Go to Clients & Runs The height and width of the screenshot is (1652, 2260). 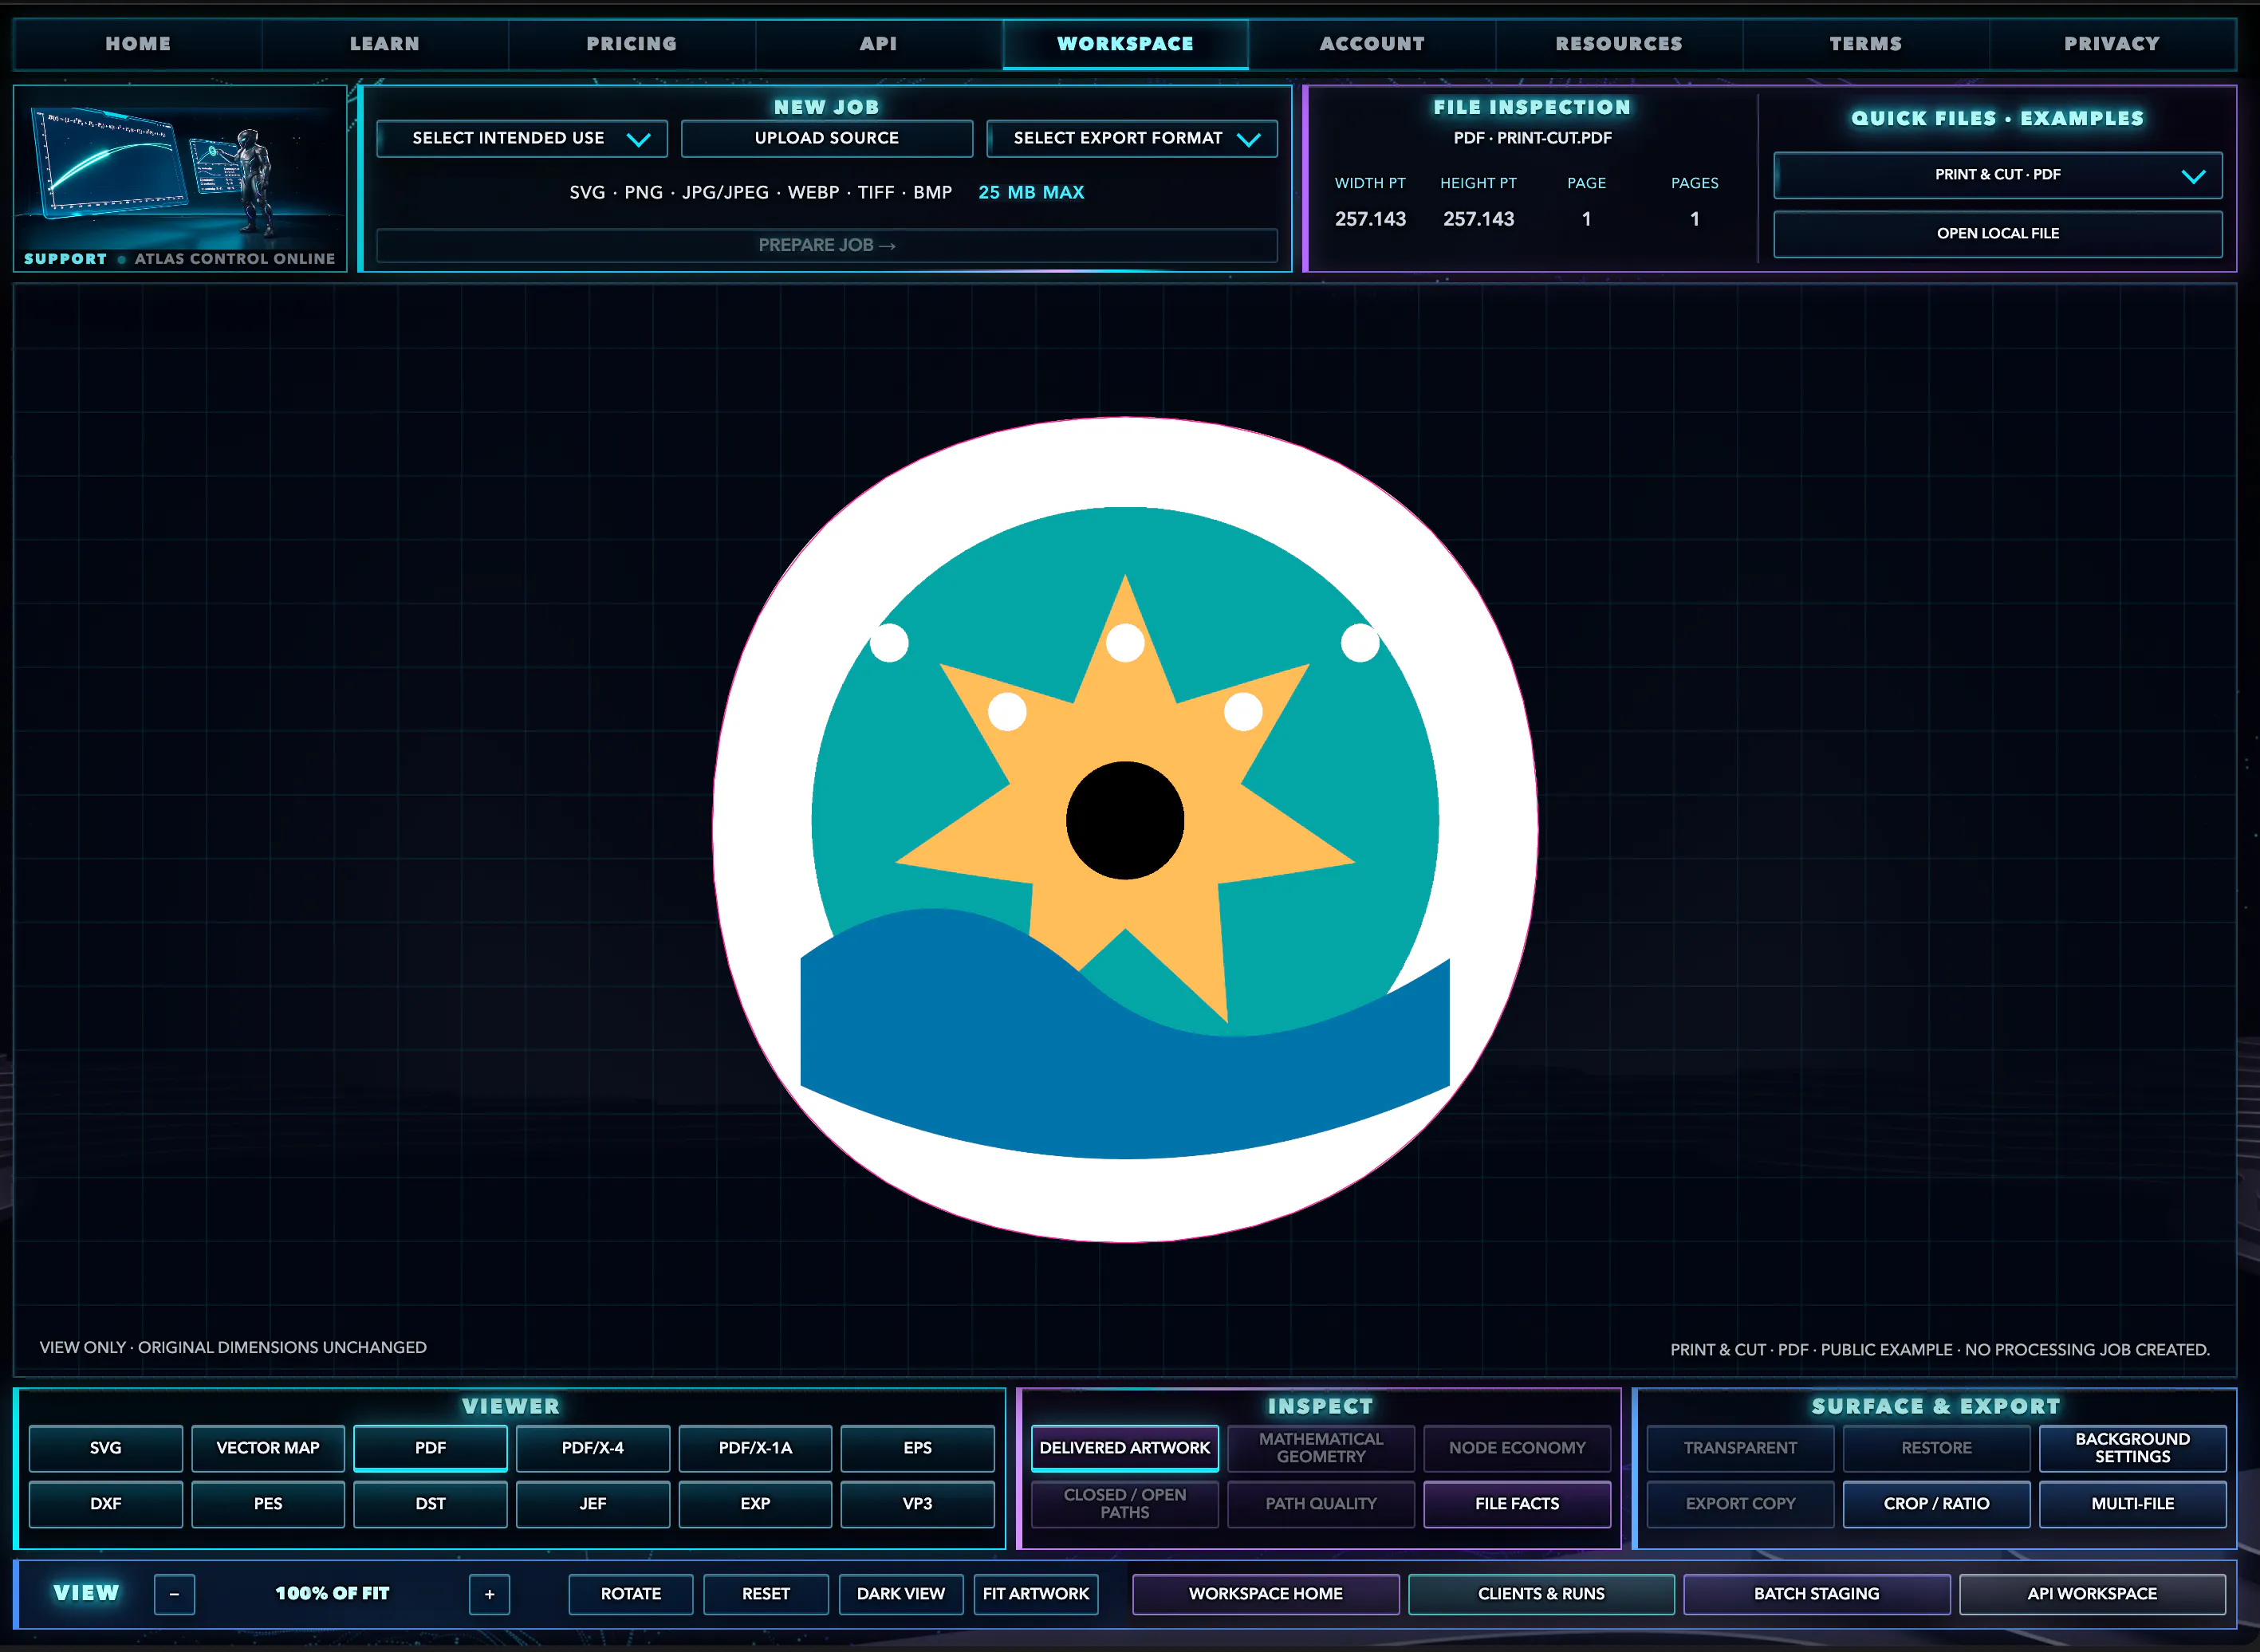1541,1594
